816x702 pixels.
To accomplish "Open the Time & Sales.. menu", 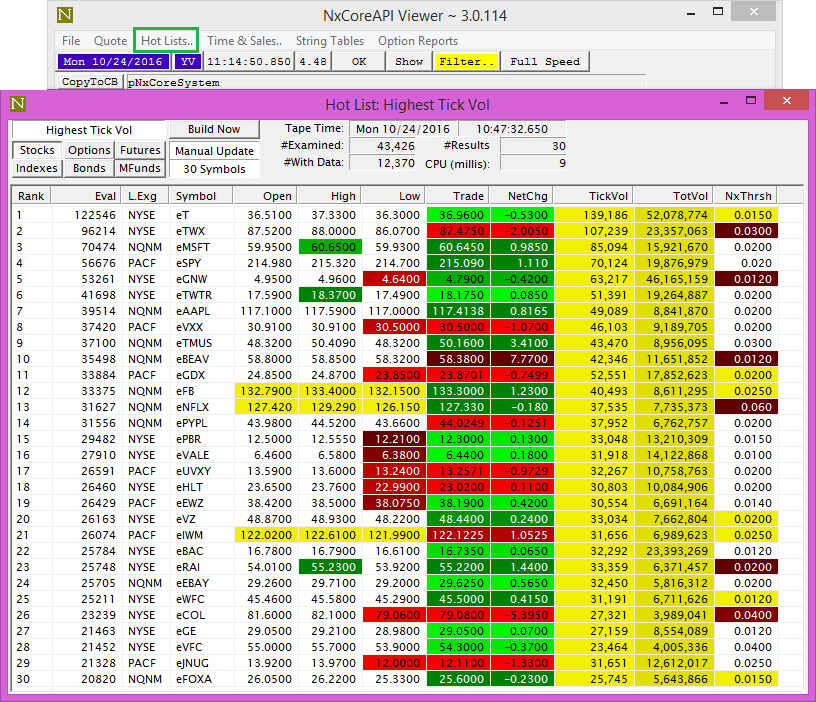I will 245,41.
